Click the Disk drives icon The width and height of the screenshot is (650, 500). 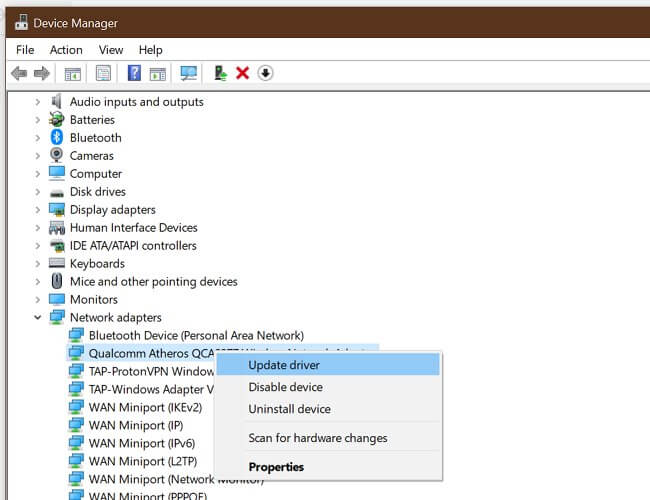coord(57,193)
